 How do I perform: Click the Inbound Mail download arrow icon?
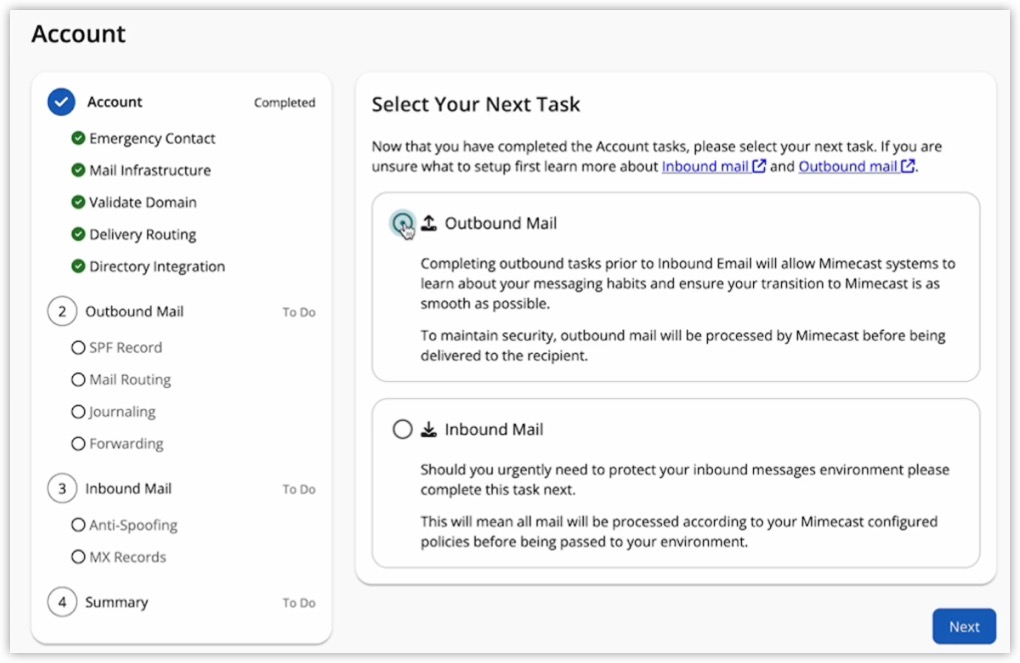point(429,430)
